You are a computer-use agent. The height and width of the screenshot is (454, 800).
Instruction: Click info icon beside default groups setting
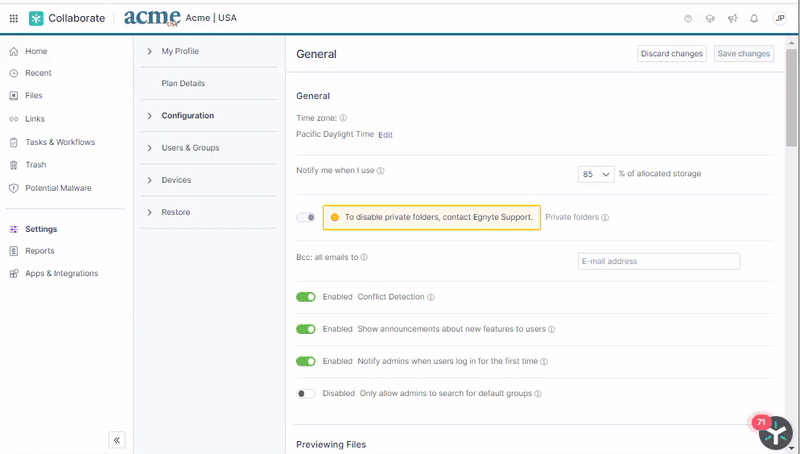pos(538,394)
